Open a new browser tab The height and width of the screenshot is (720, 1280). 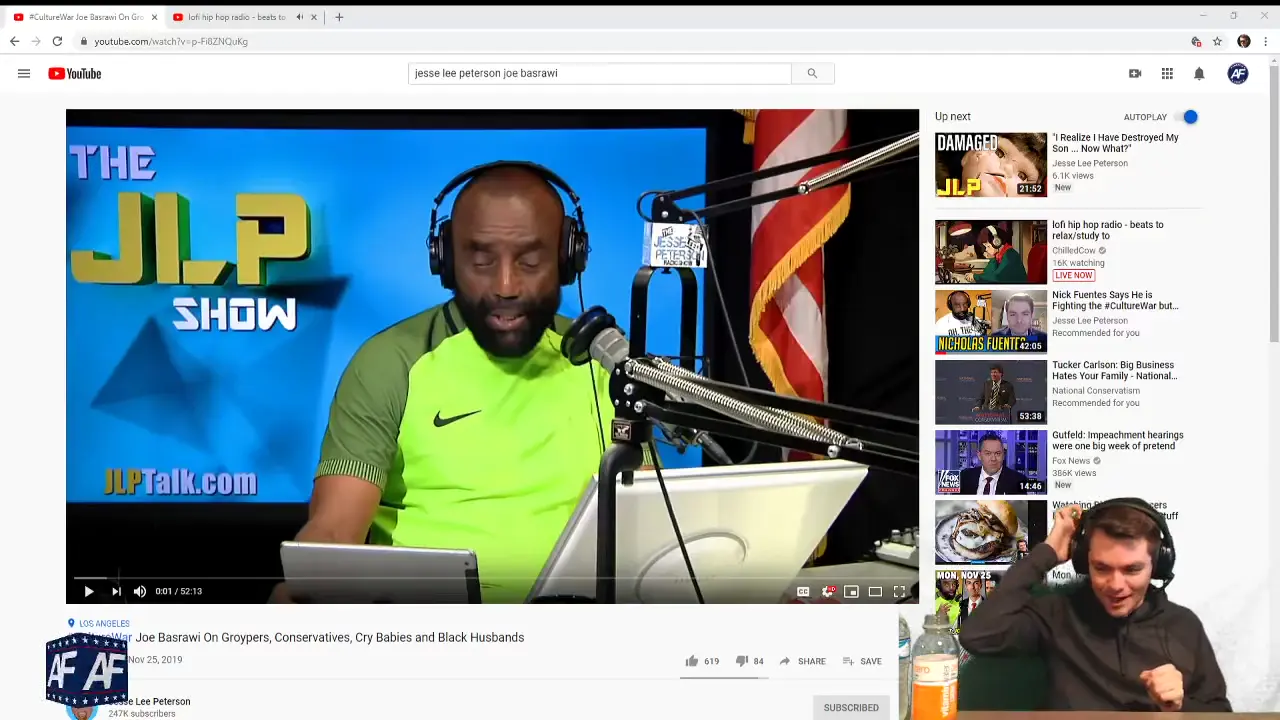point(339,17)
